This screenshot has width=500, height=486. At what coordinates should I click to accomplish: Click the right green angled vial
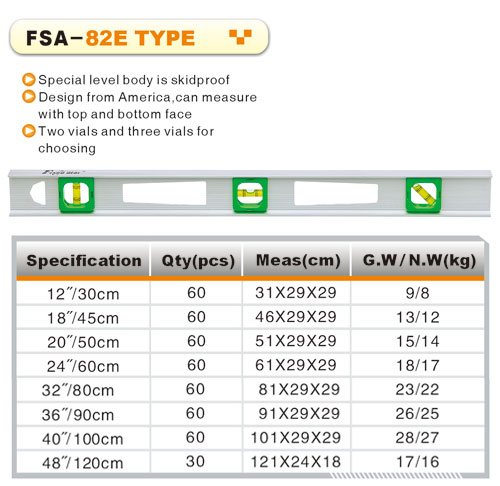coord(424,195)
